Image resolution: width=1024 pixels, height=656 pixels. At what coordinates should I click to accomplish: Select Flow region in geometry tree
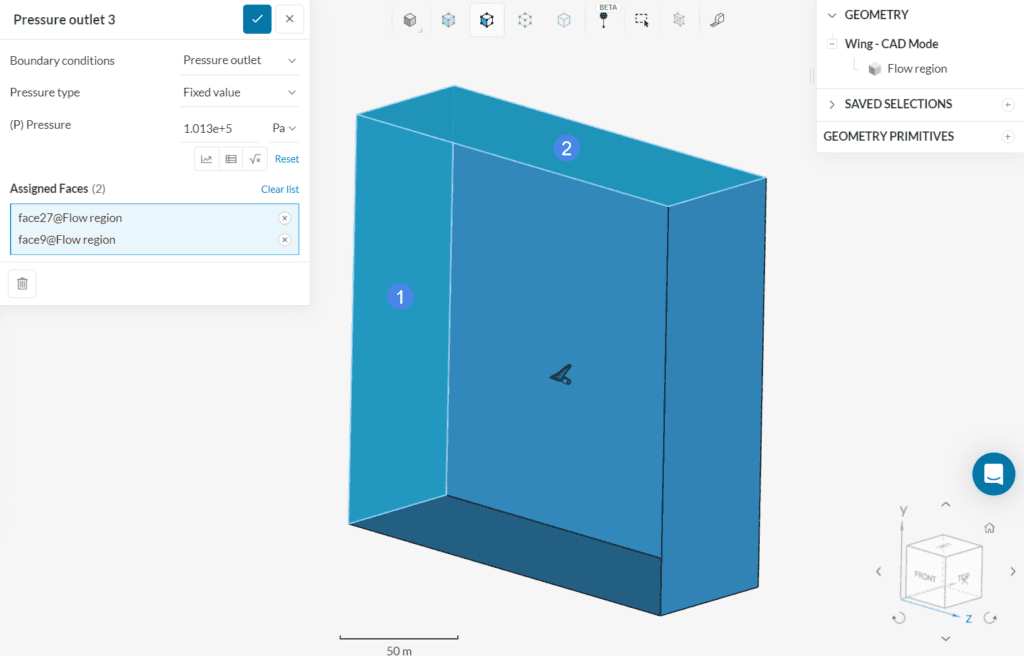[916, 69]
